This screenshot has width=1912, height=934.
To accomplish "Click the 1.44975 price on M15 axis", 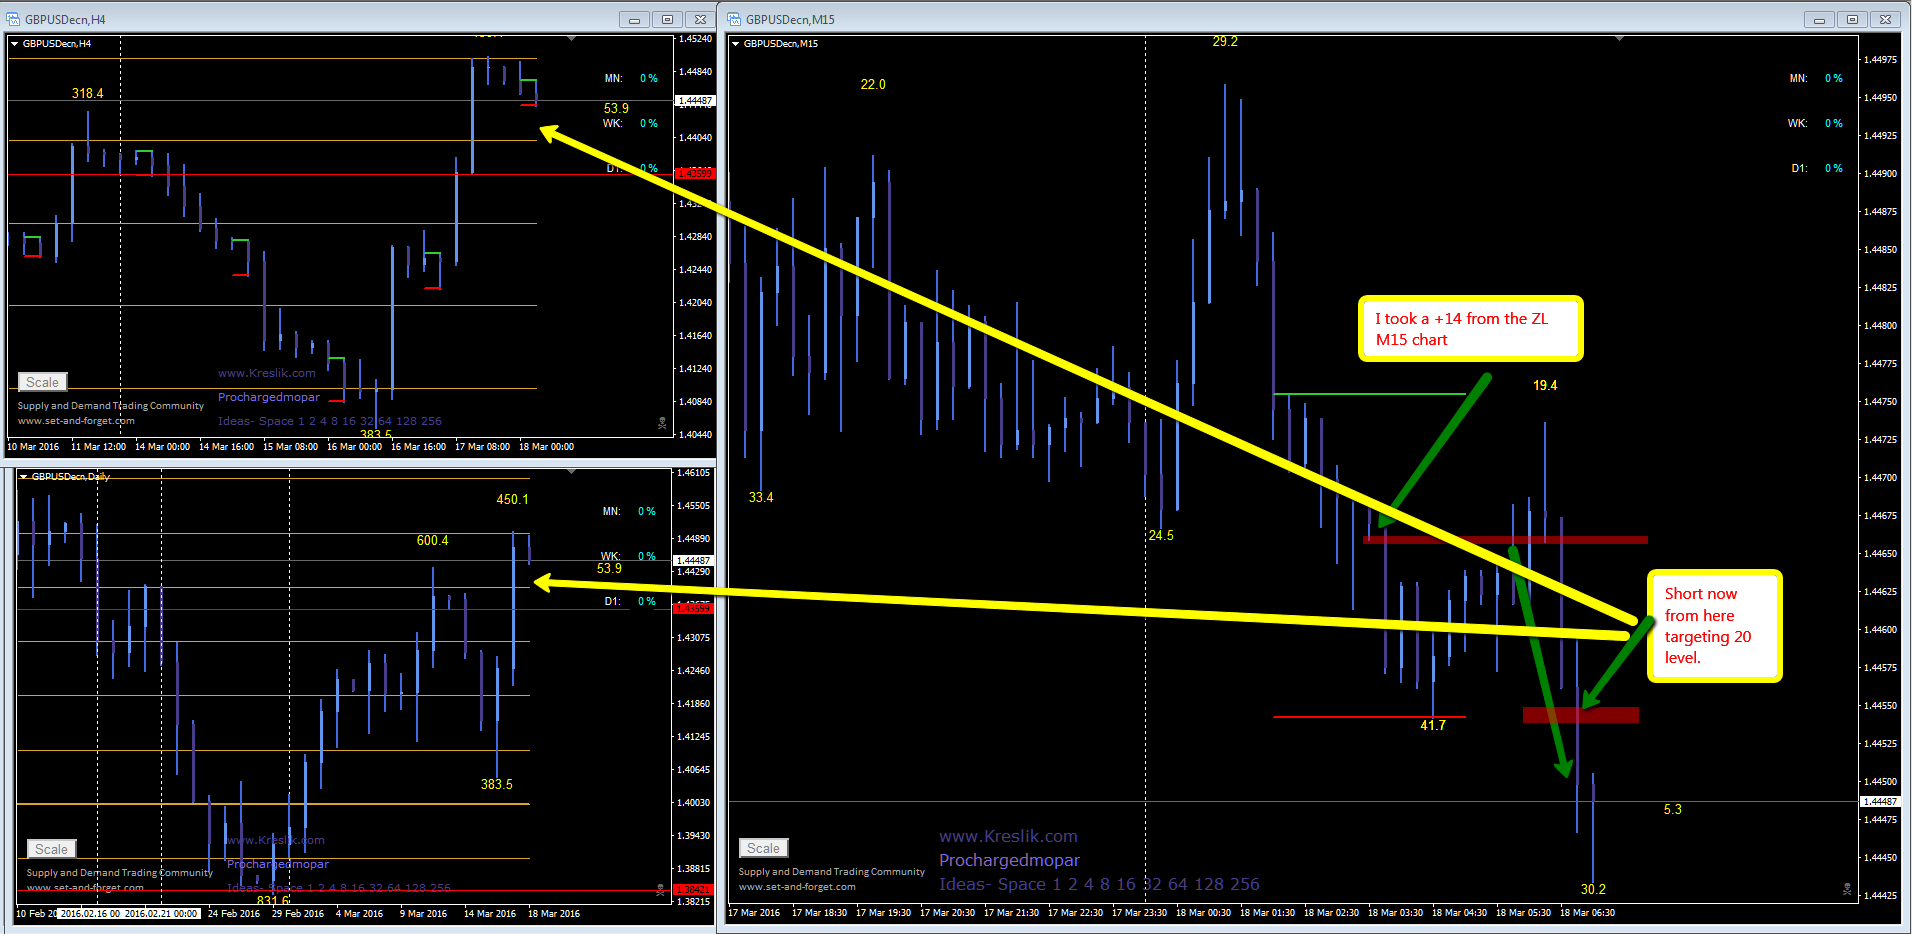I will click(1880, 59).
